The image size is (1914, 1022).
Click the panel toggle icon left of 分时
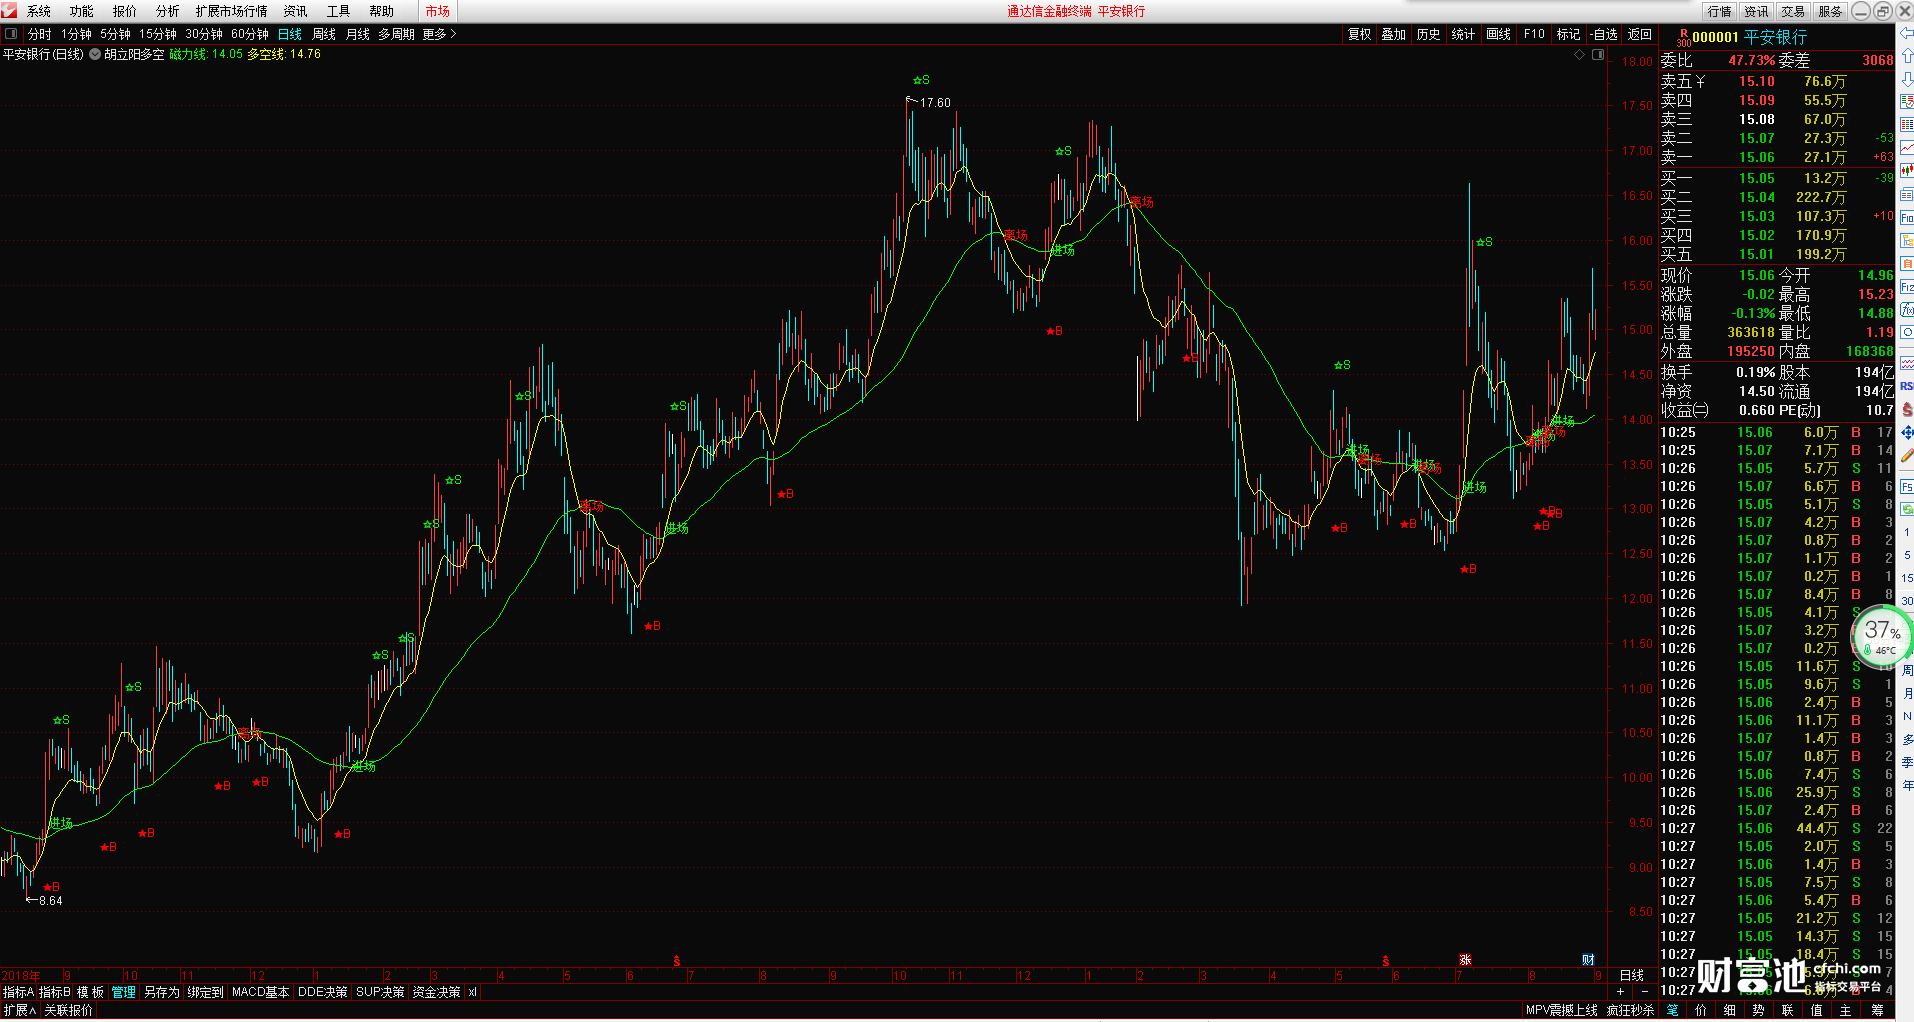11,34
